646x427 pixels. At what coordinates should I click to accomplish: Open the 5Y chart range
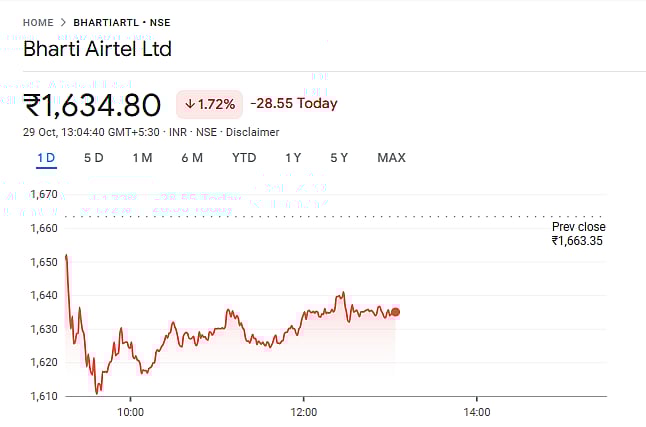click(339, 158)
